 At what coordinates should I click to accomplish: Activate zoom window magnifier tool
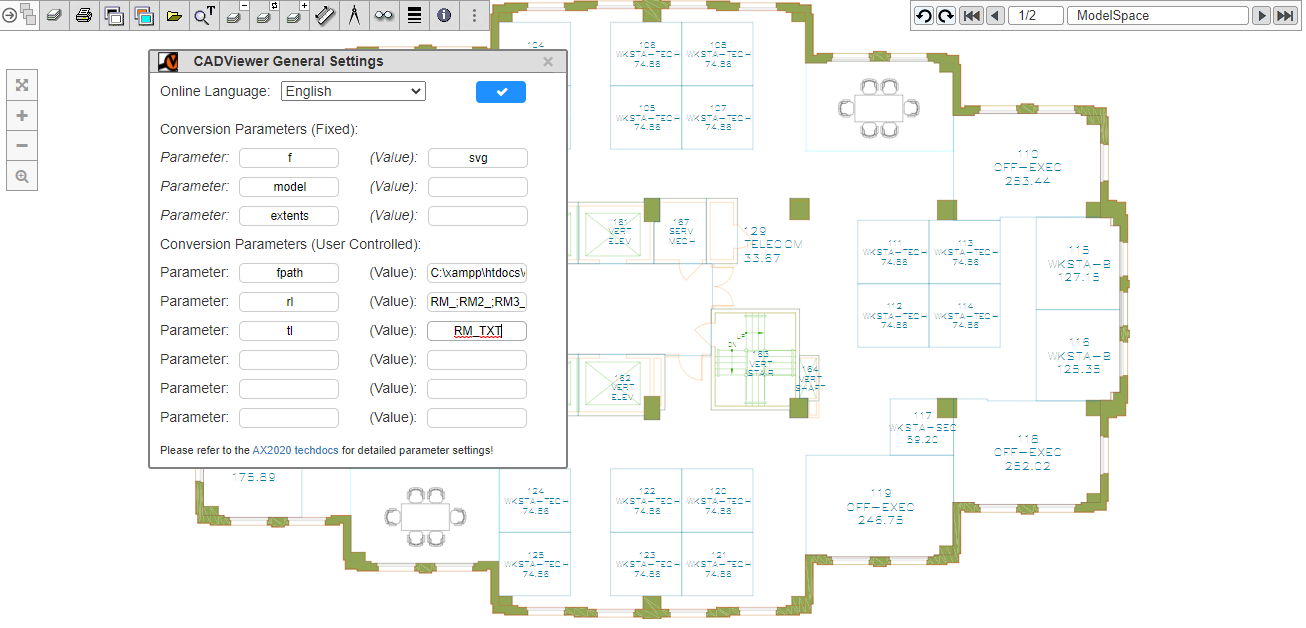click(22, 176)
